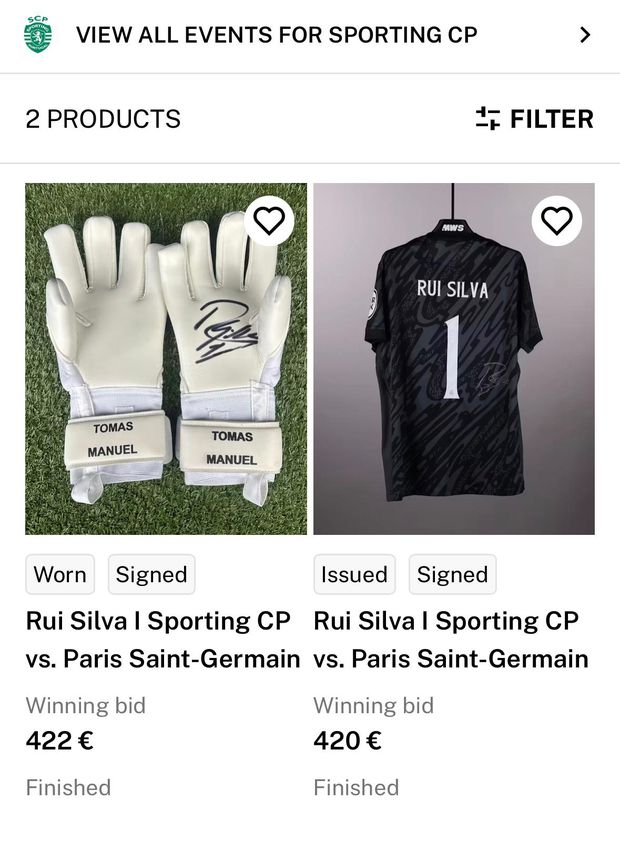The height and width of the screenshot is (841, 620).
Task: Open View All Events for Sporting CP
Action: coord(277,35)
